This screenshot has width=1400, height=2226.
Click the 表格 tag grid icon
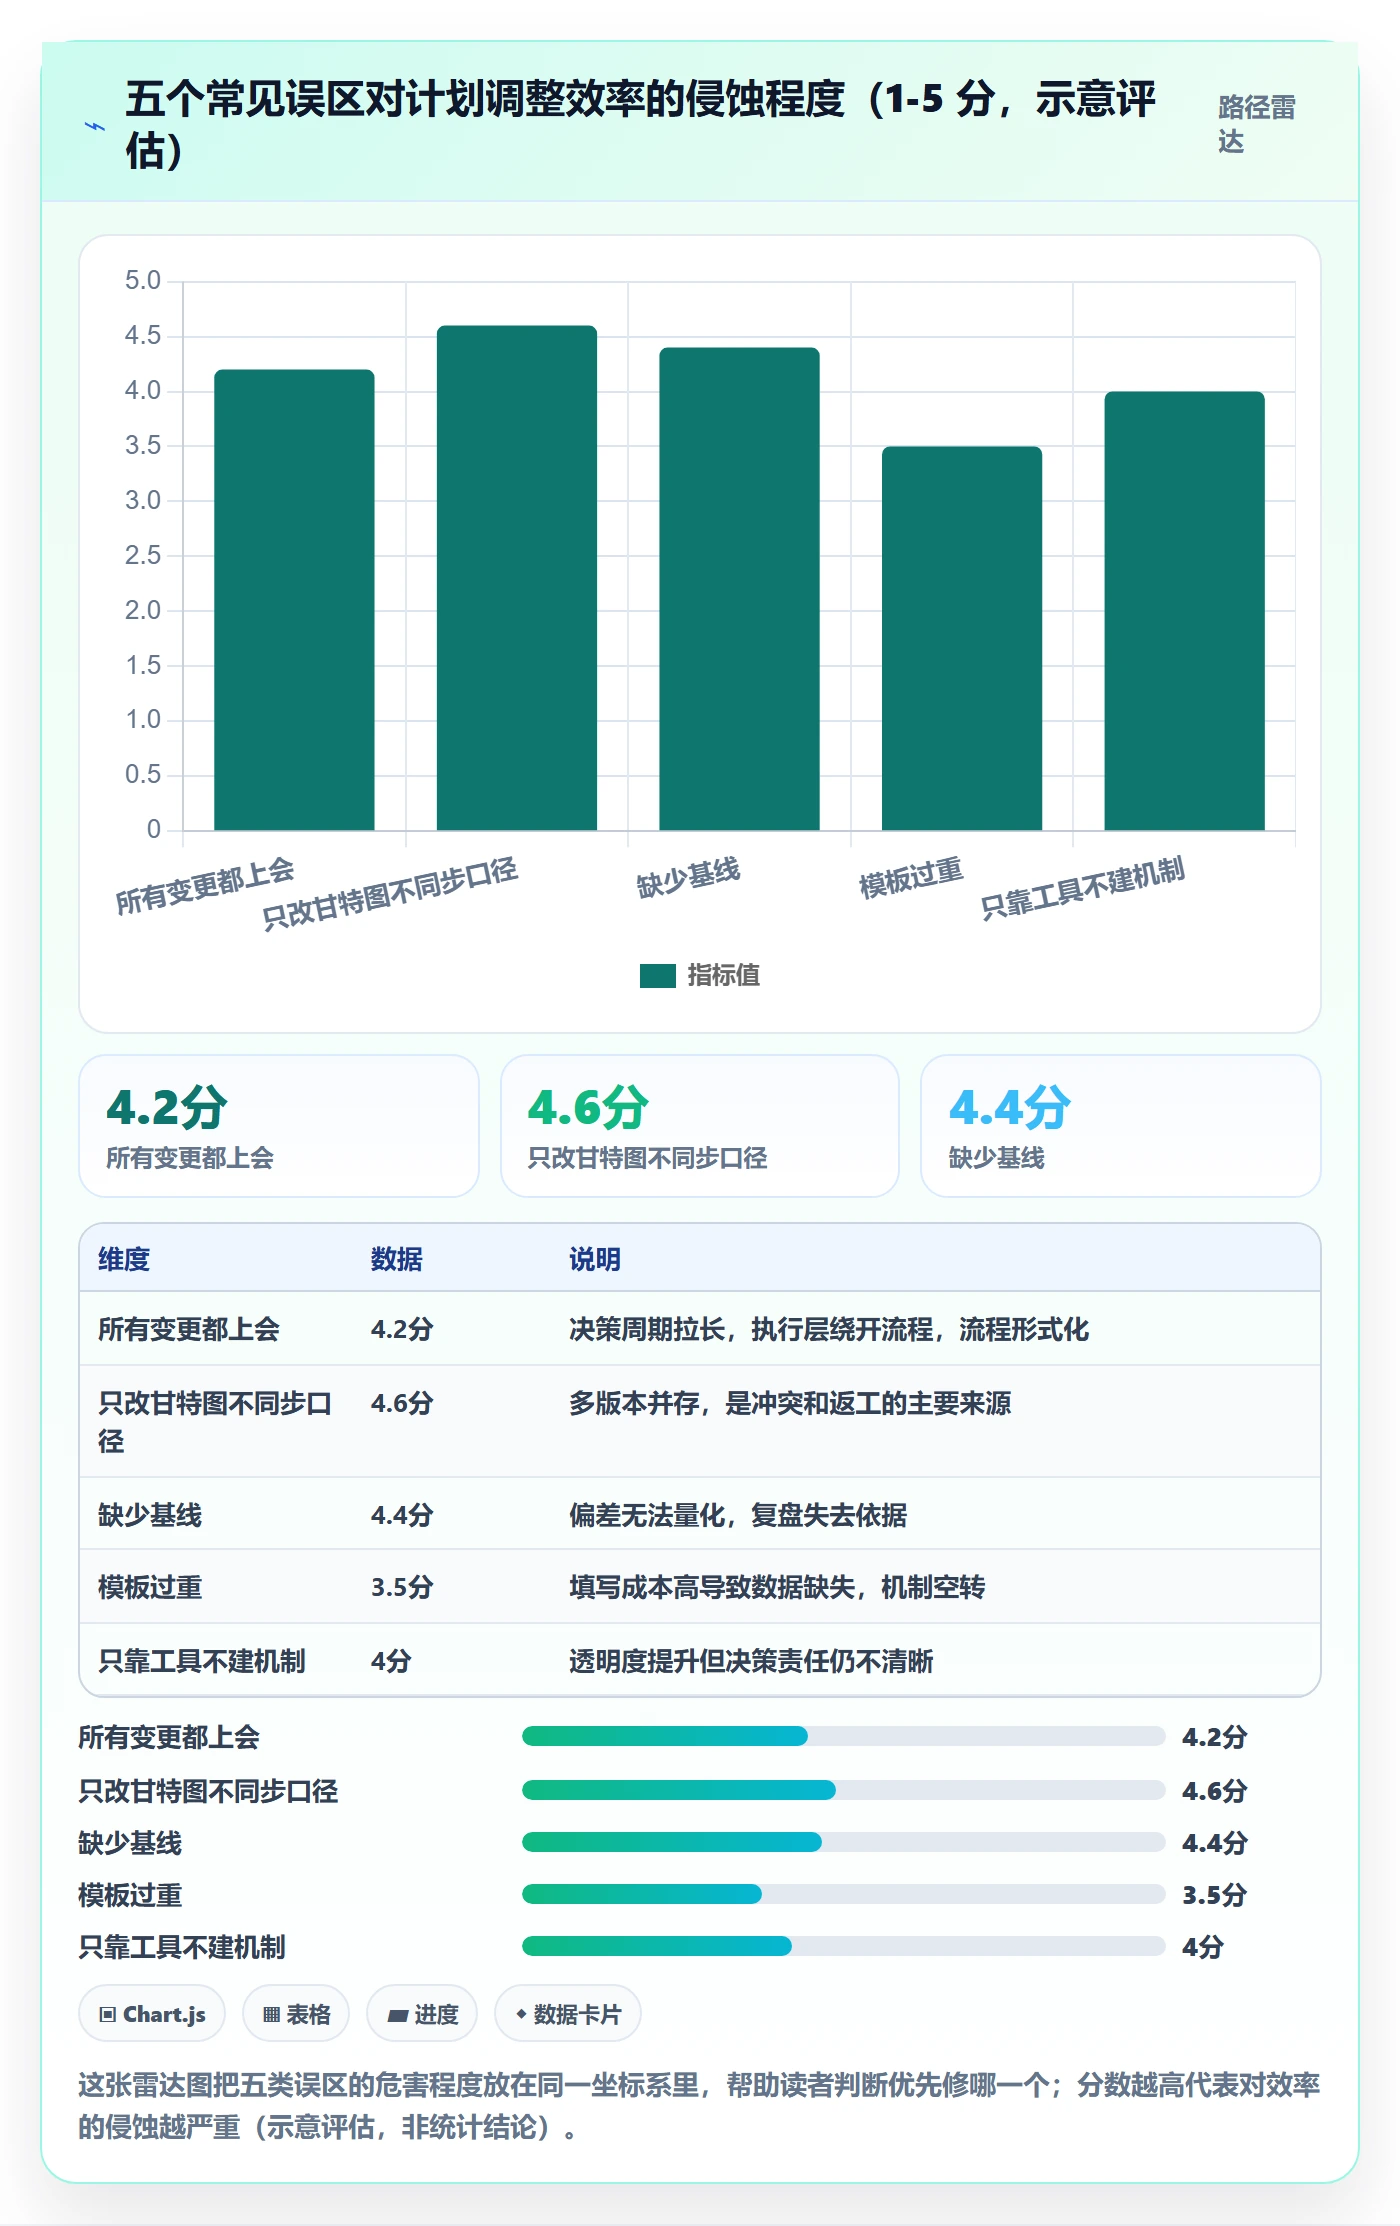[x=271, y=2014]
